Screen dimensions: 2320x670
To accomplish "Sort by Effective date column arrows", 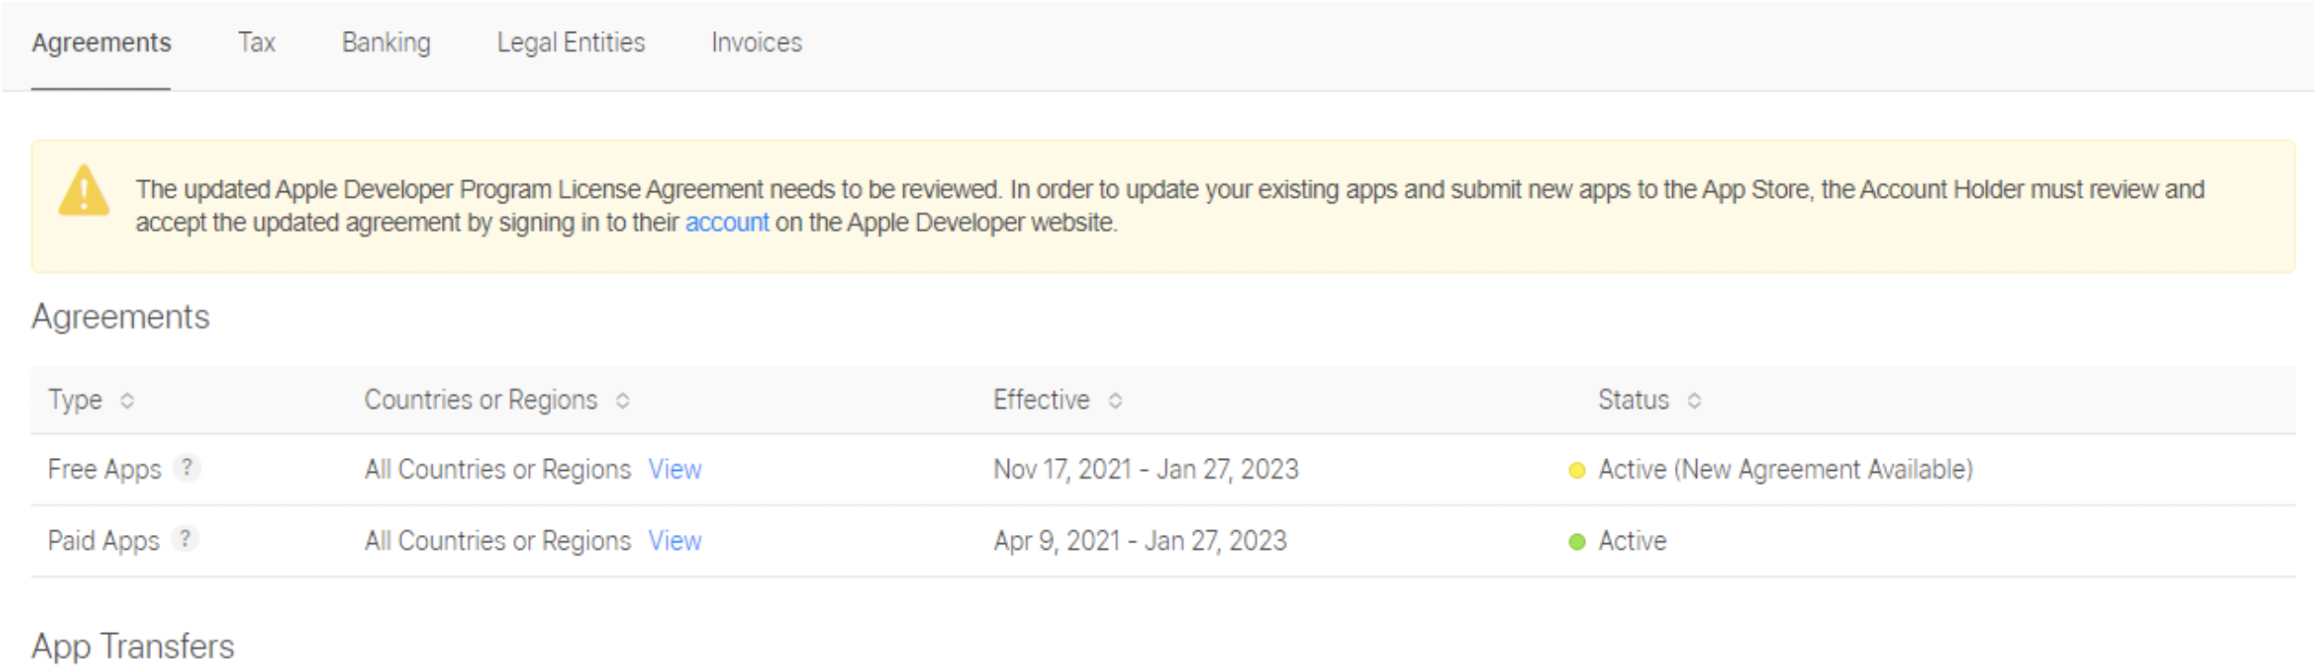I will pos(1115,401).
